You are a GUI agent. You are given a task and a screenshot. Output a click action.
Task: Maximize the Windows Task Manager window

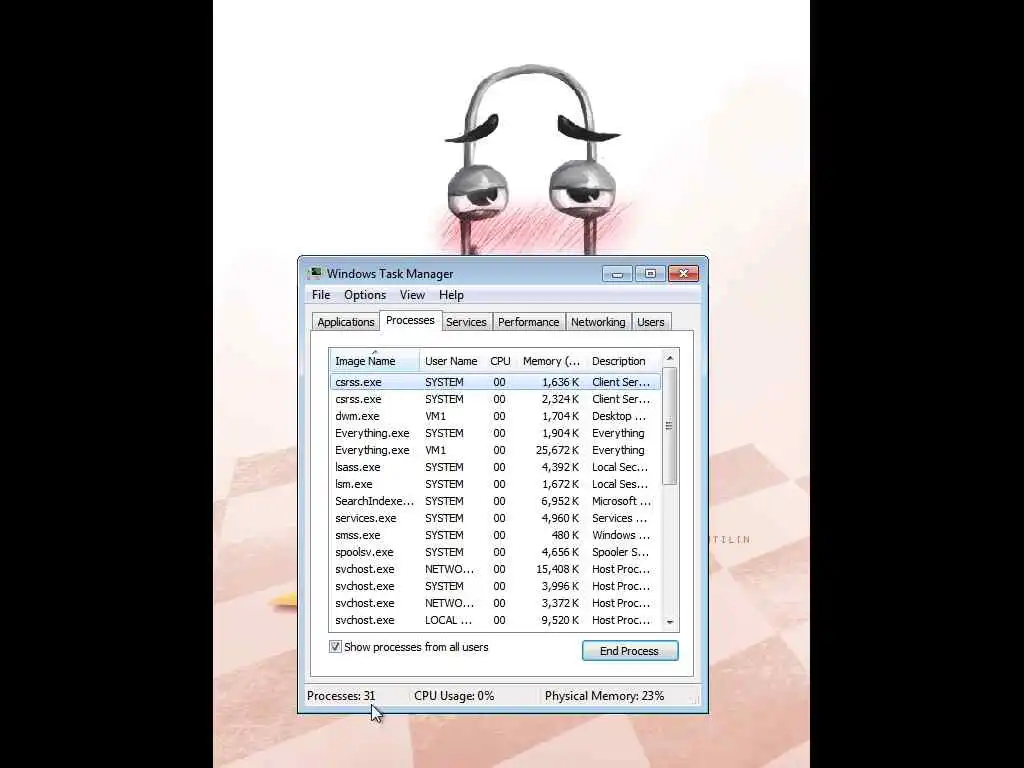point(650,274)
